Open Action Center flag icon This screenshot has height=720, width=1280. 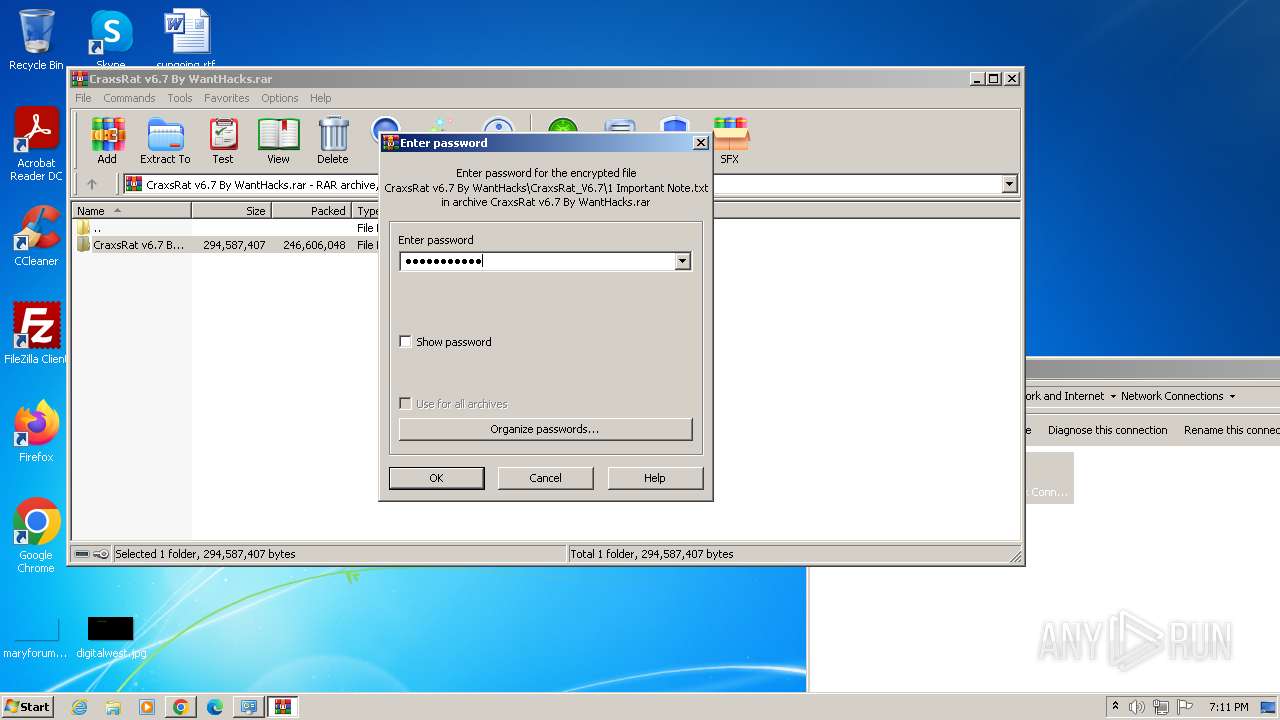[x=1185, y=707]
